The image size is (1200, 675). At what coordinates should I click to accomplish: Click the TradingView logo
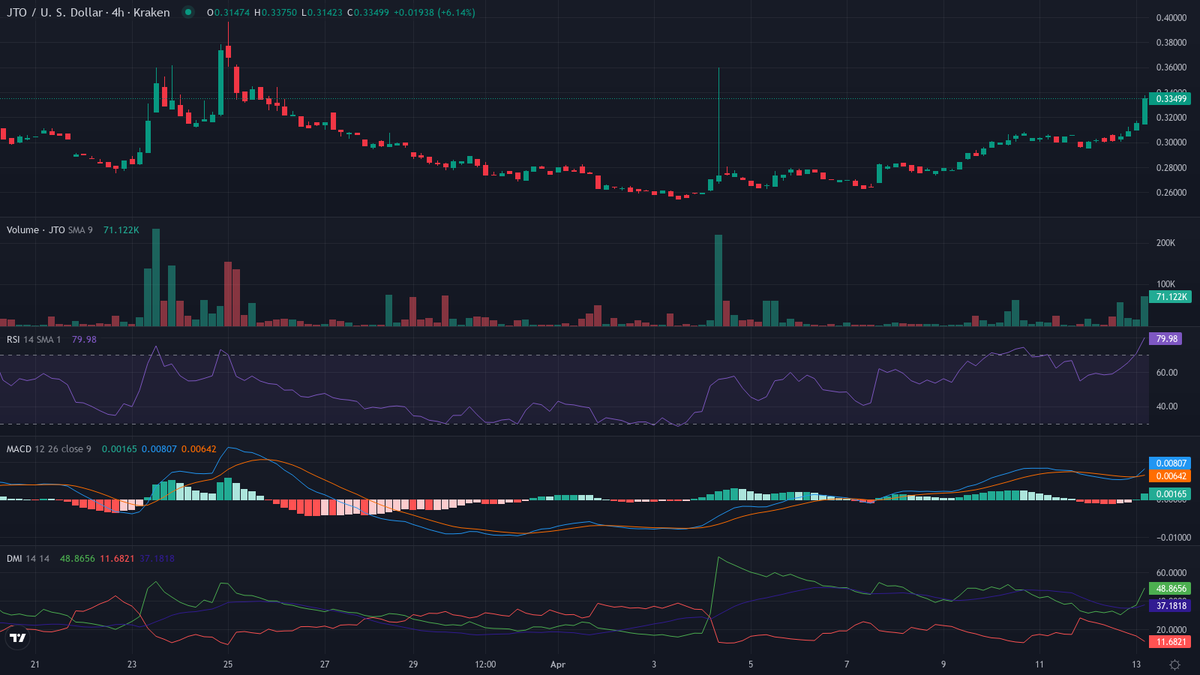pyautogui.click(x=17, y=637)
